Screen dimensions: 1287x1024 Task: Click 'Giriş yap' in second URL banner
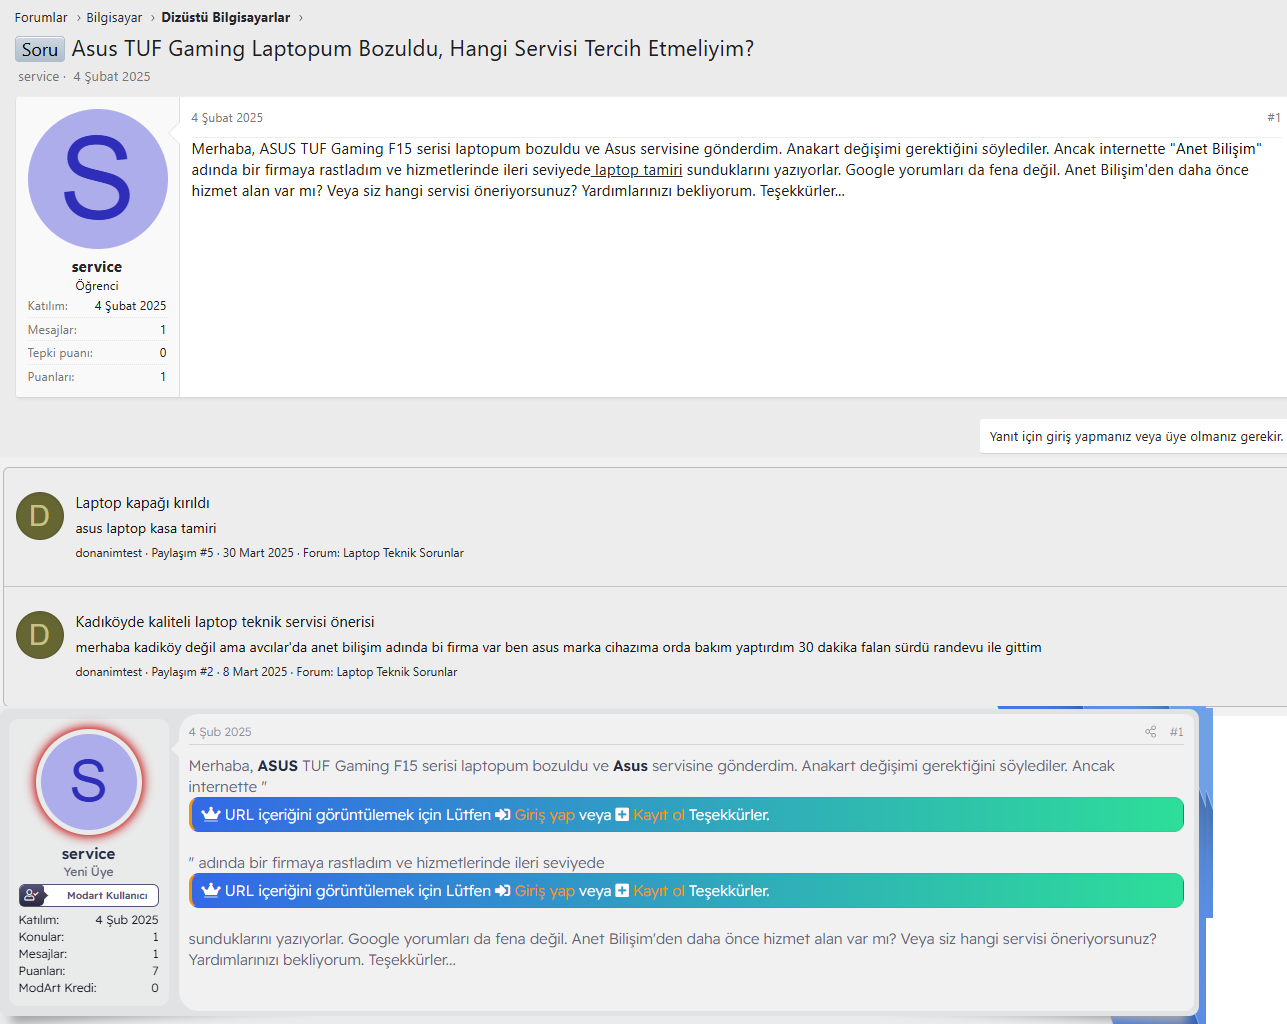[545, 891]
